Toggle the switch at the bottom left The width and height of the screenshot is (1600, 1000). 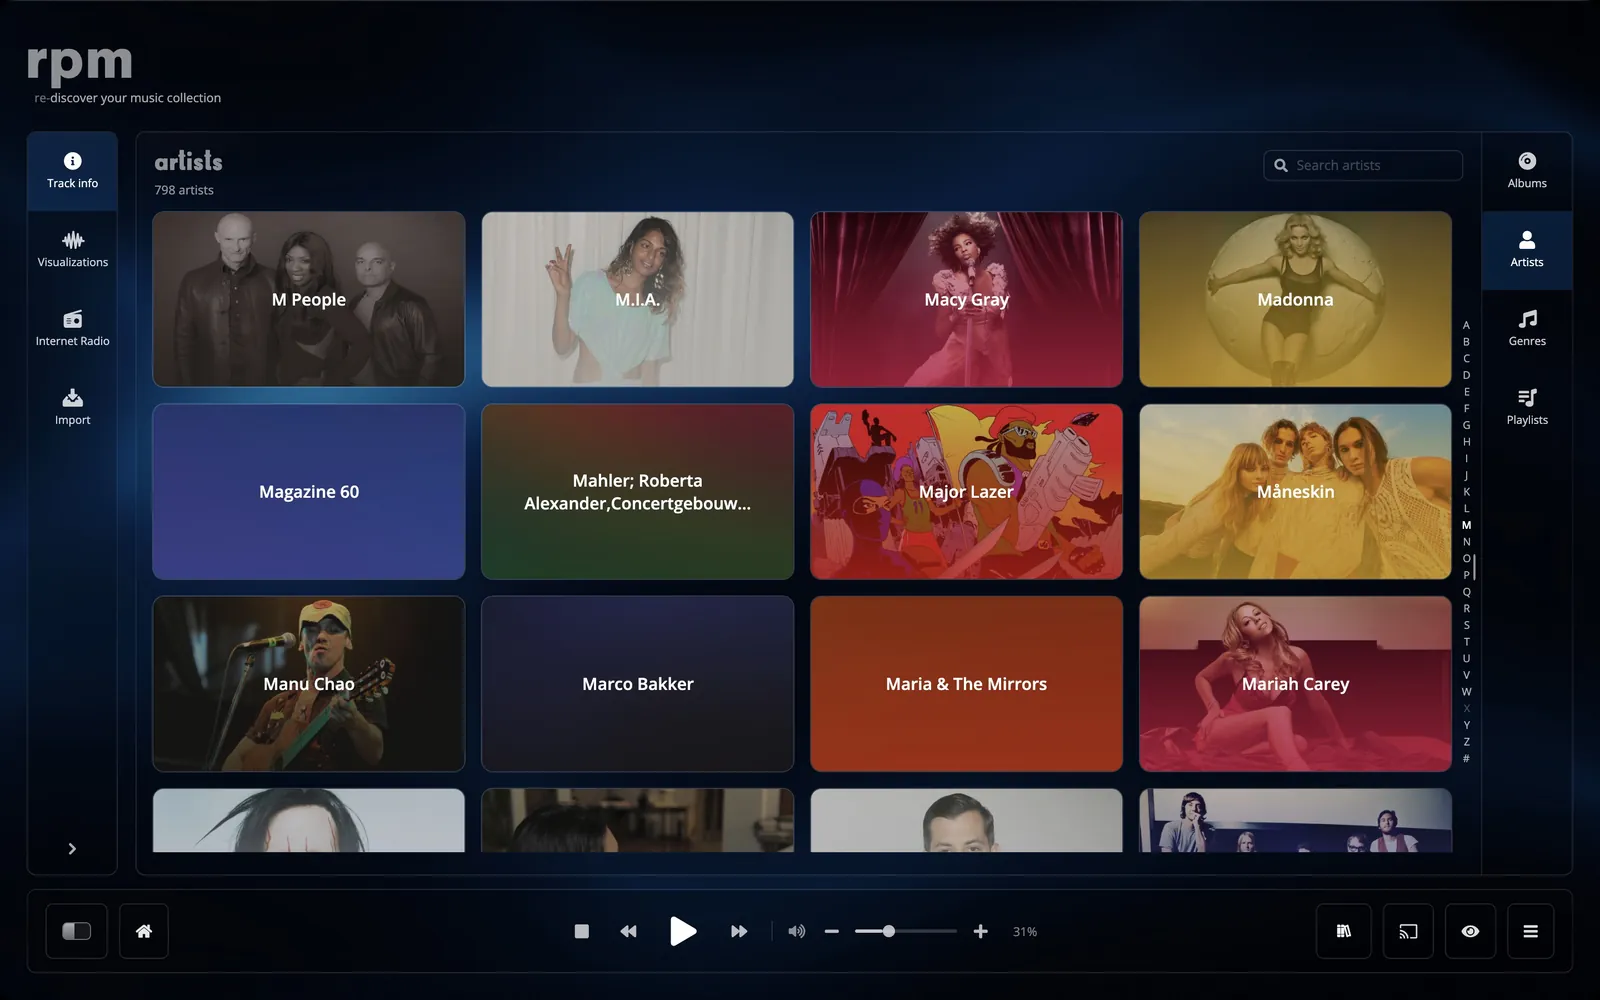[x=77, y=931]
